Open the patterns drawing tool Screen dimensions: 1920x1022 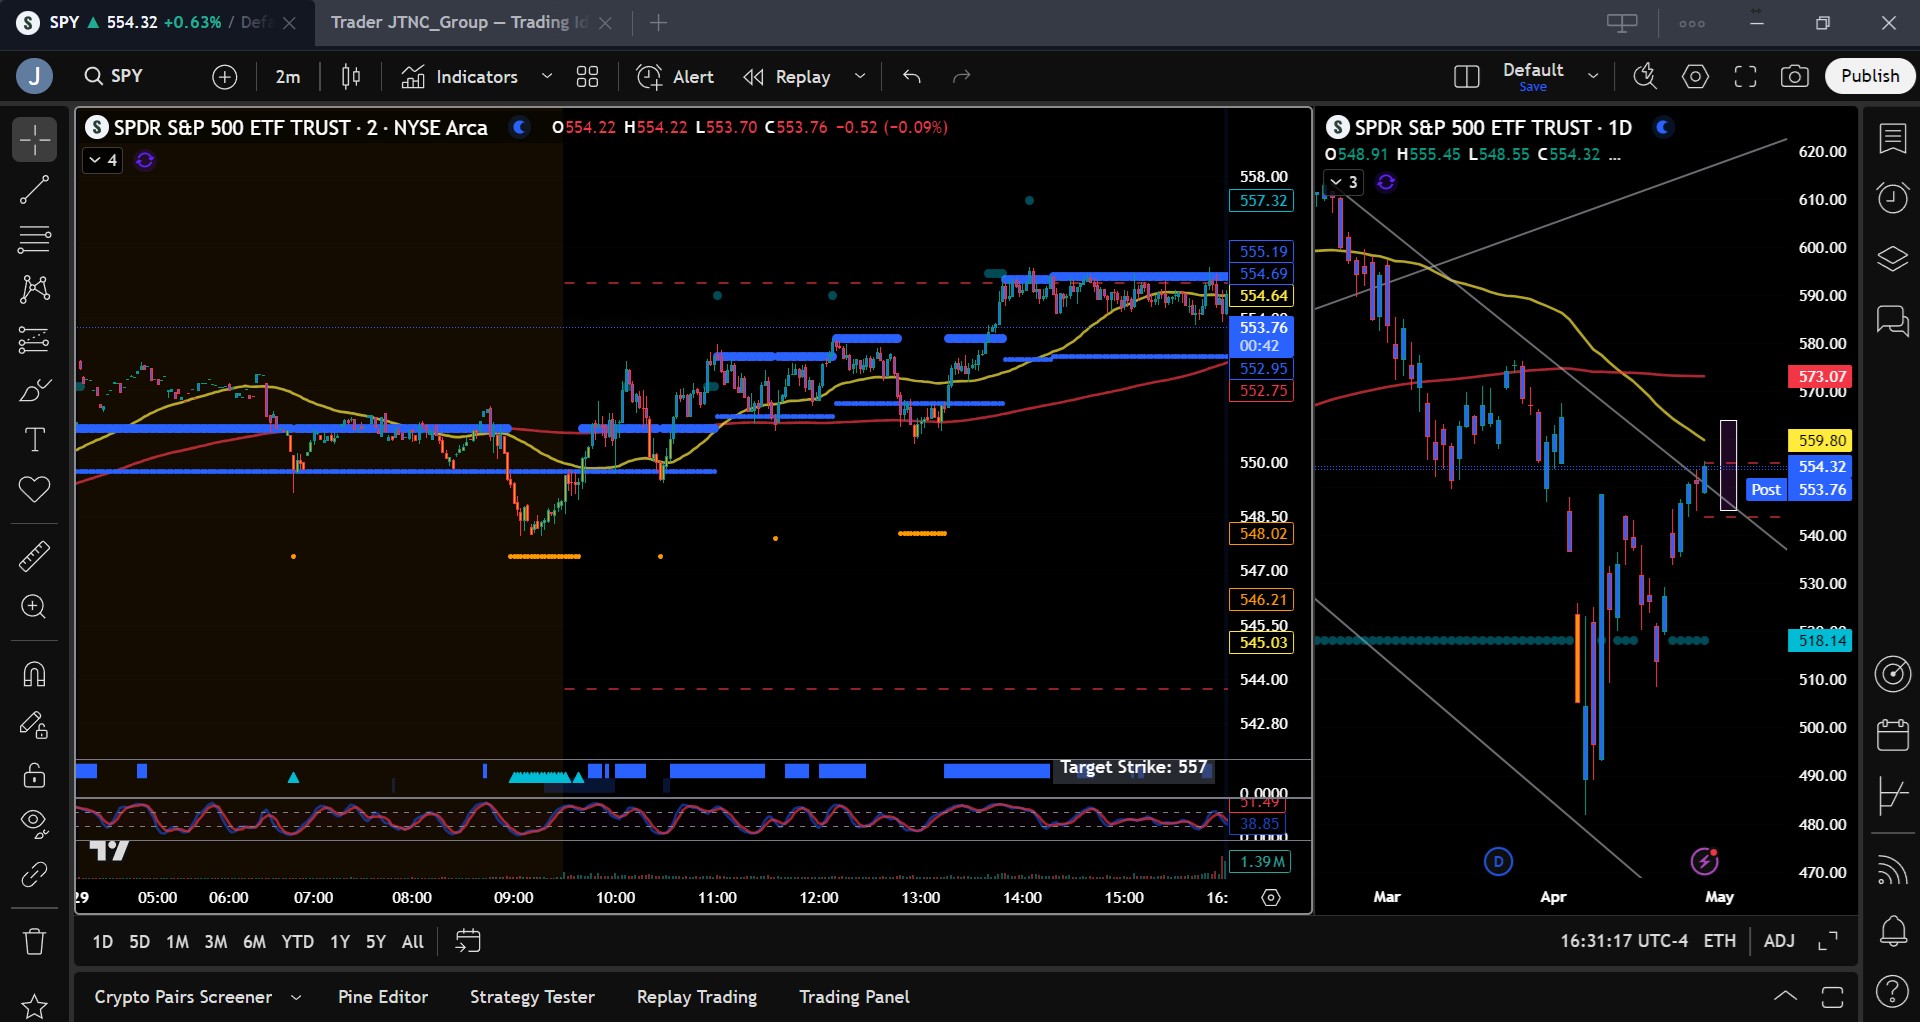34,289
